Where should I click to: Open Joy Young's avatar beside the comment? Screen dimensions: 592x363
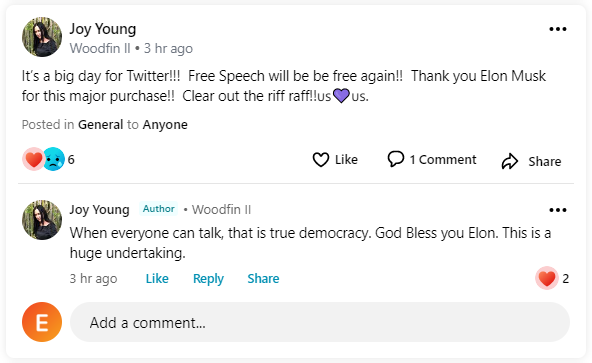tap(42, 220)
